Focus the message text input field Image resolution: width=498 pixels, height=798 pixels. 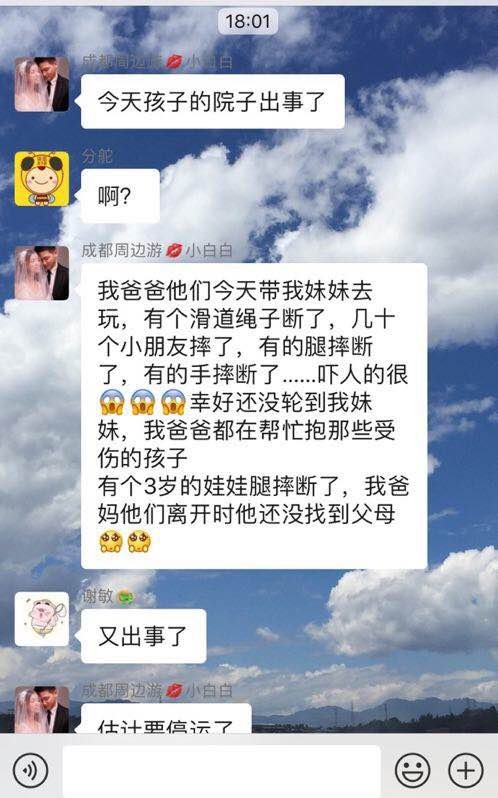221,771
